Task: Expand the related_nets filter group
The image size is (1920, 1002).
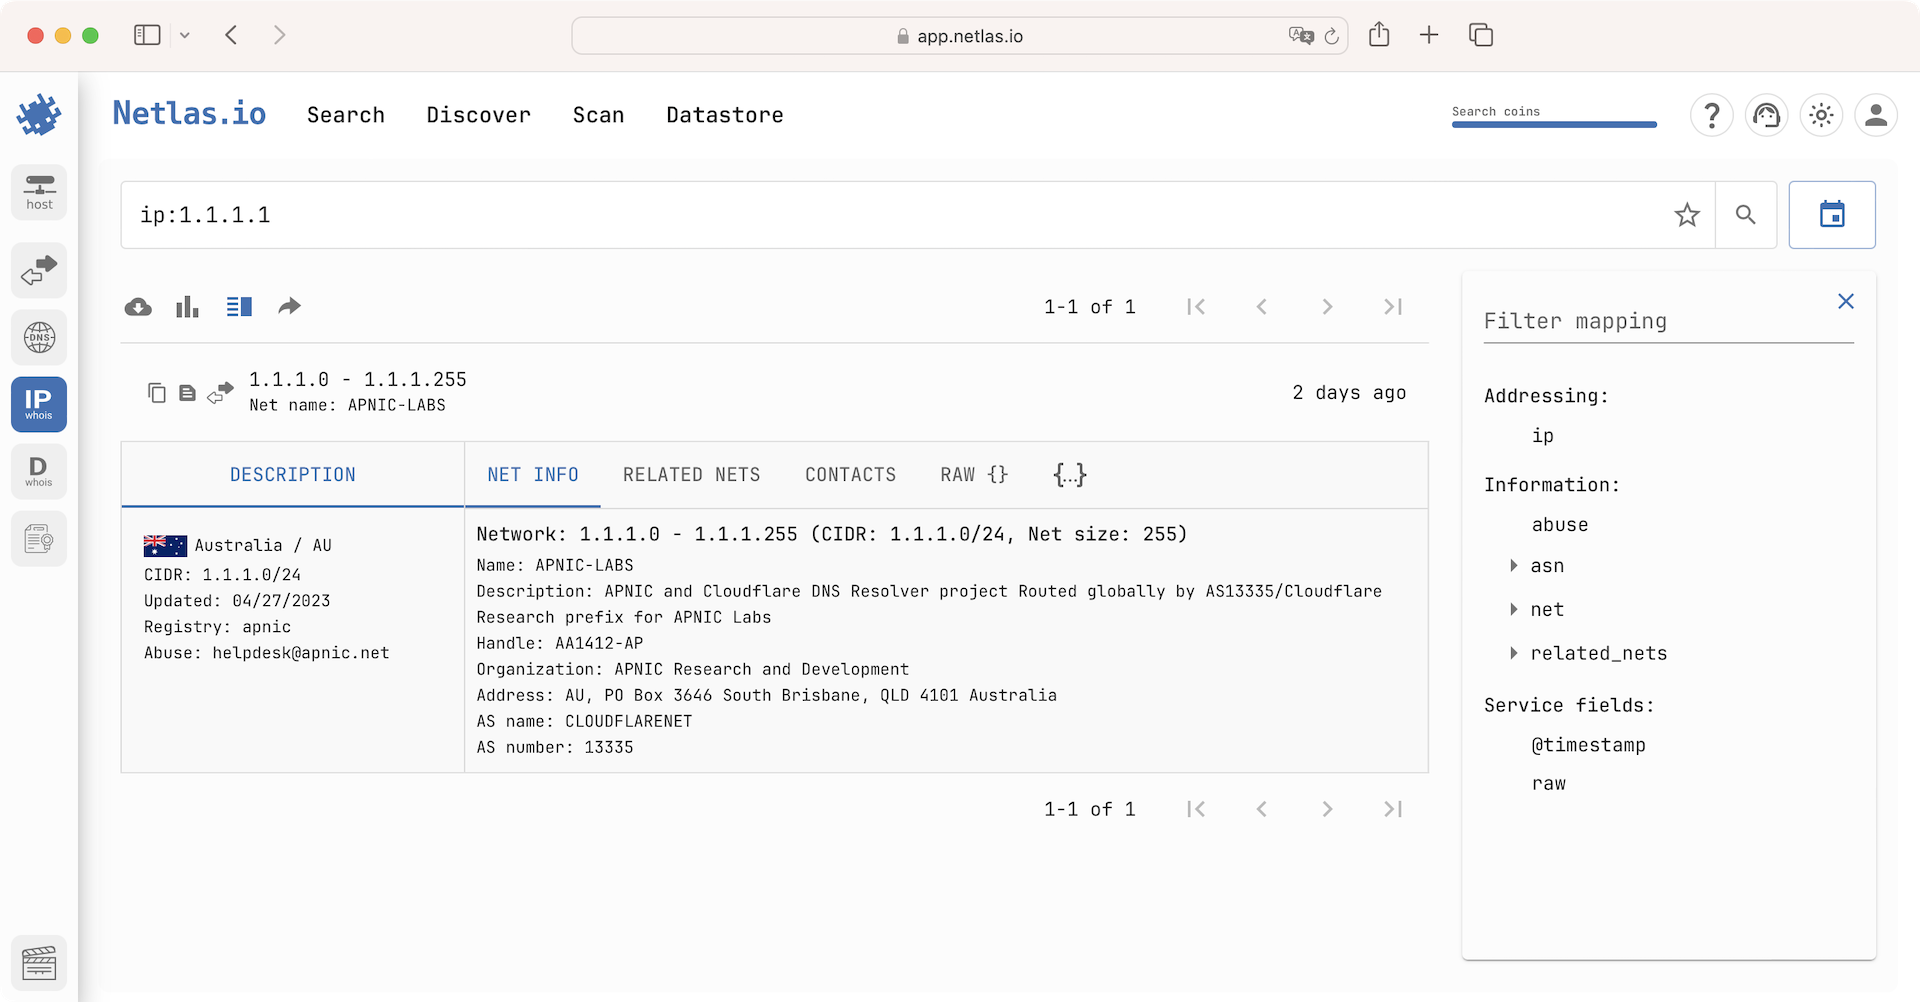Action: click(x=1513, y=653)
